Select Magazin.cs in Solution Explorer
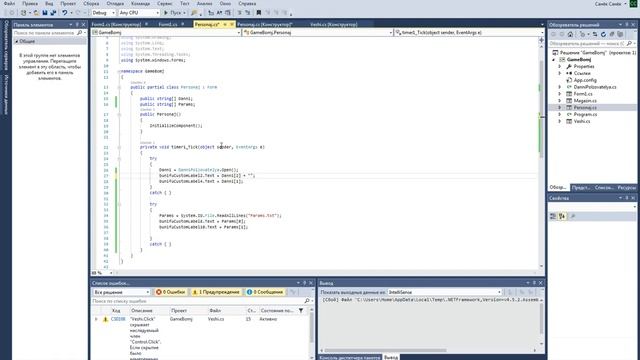The height and width of the screenshot is (360, 640). click(585, 101)
